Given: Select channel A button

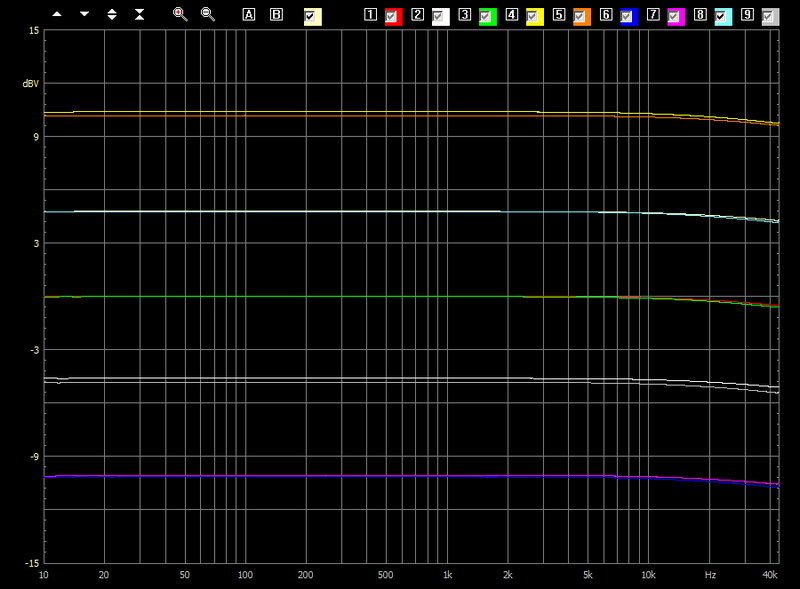Looking at the screenshot, I should click(248, 14).
